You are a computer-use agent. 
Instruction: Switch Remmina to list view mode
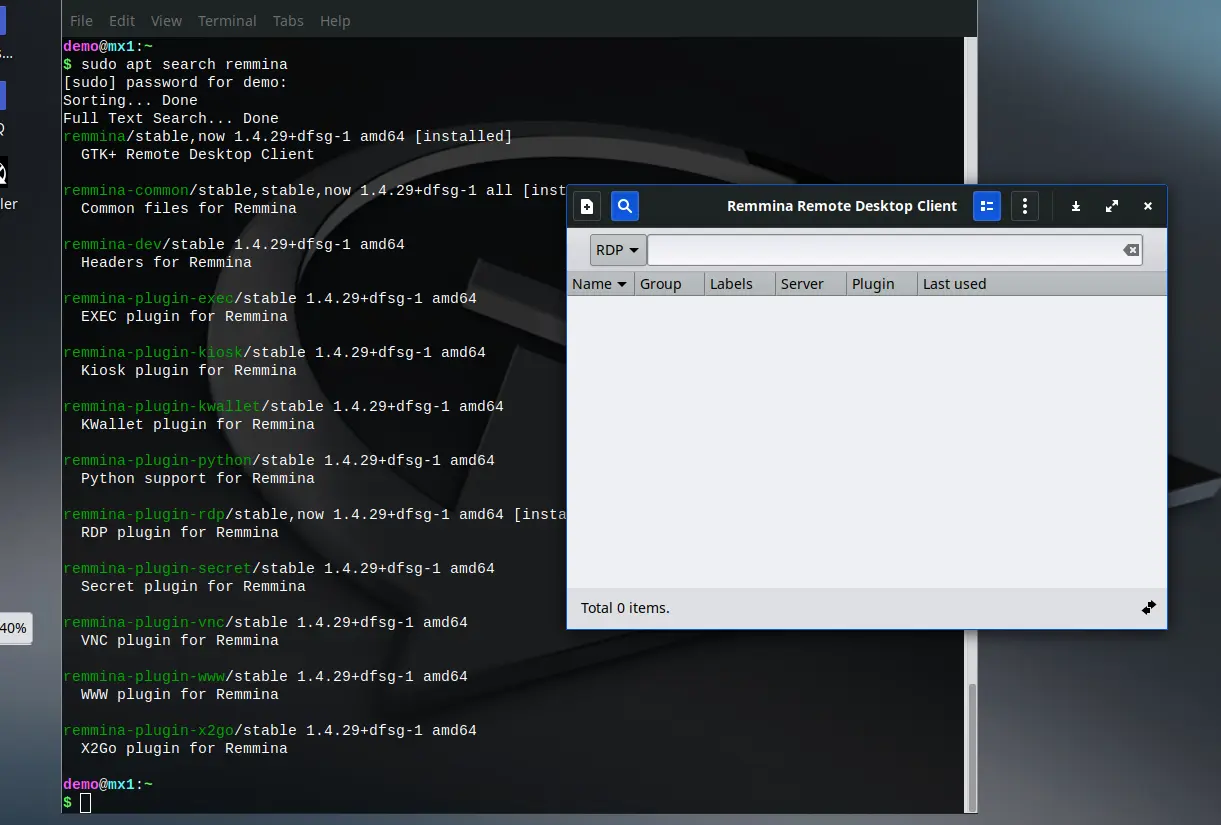point(987,206)
